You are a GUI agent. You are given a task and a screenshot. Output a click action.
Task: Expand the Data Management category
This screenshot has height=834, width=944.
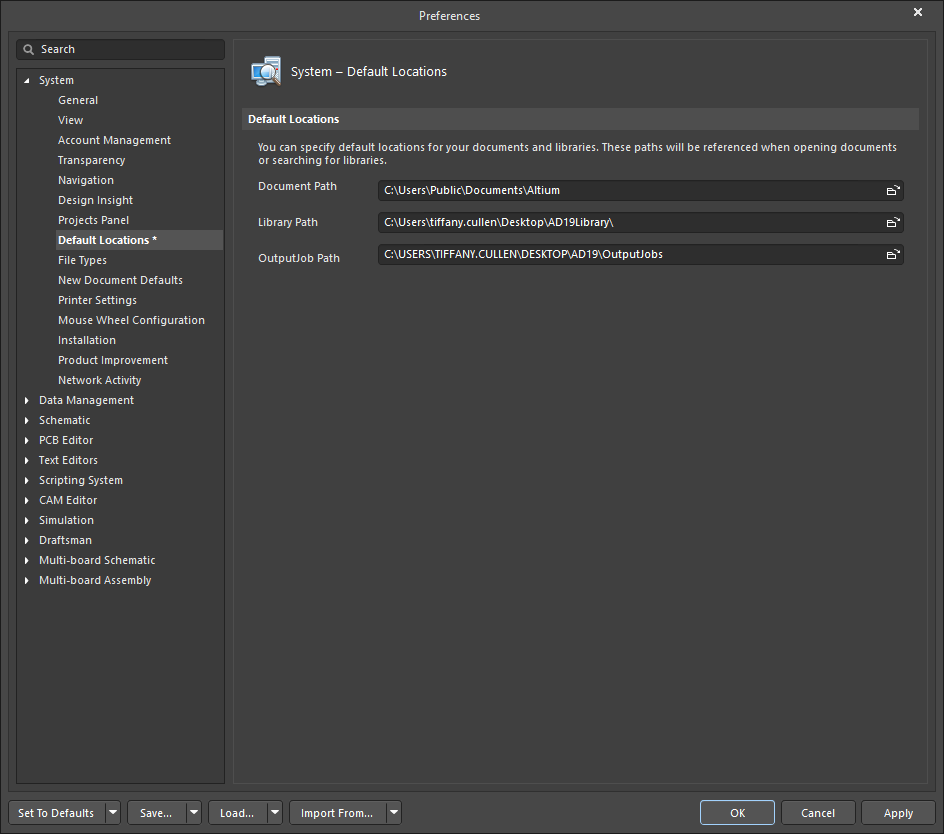point(27,400)
